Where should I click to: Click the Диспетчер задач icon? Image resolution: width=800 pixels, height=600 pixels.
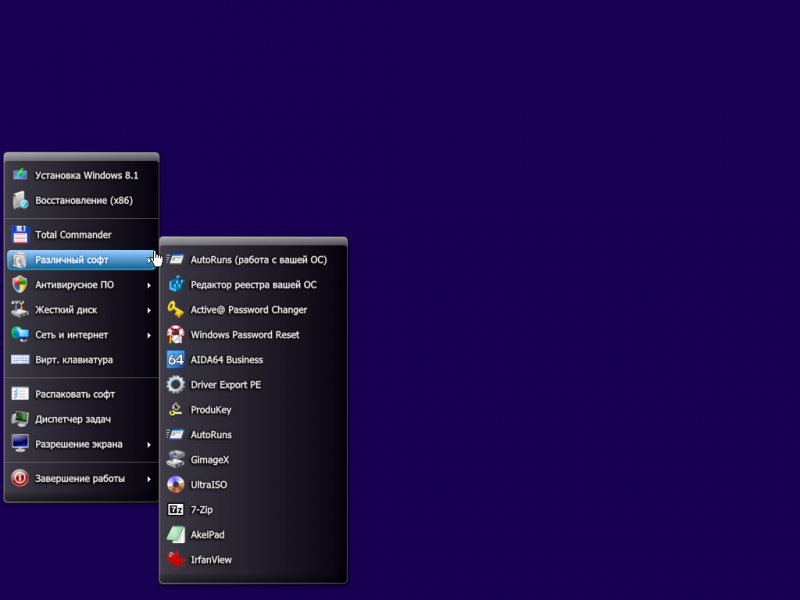click(x=20, y=419)
